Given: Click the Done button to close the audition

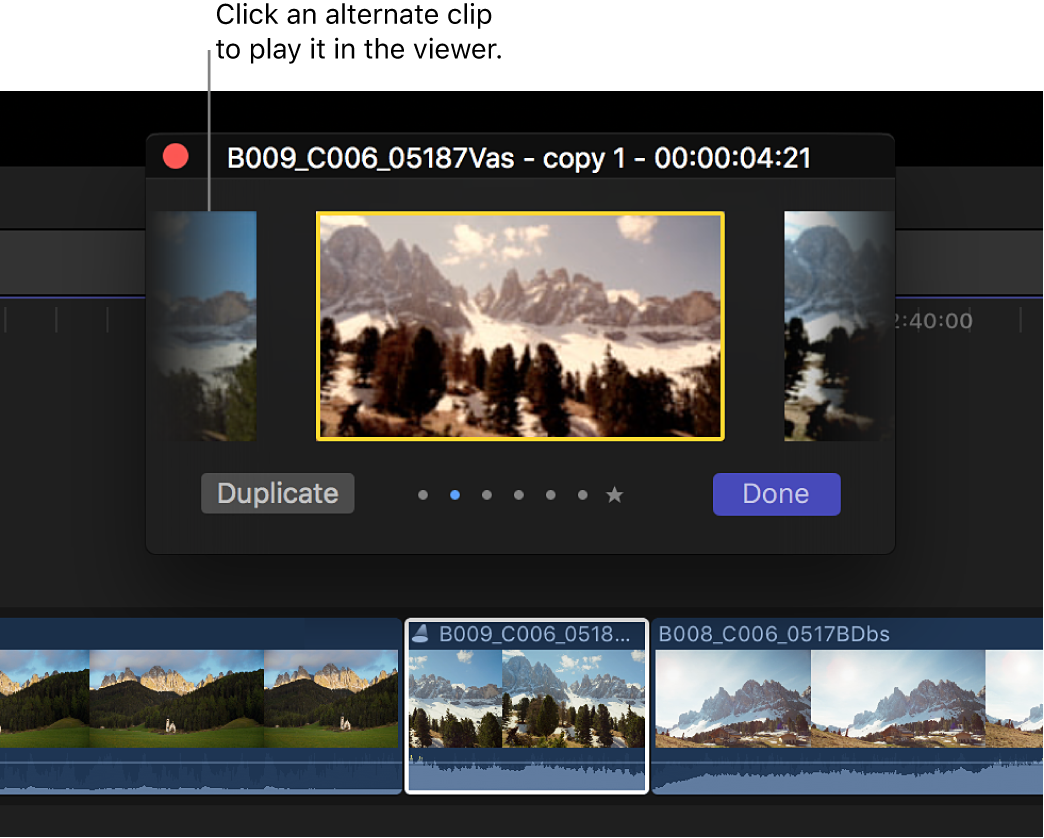Looking at the screenshot, I should point(777,494).
